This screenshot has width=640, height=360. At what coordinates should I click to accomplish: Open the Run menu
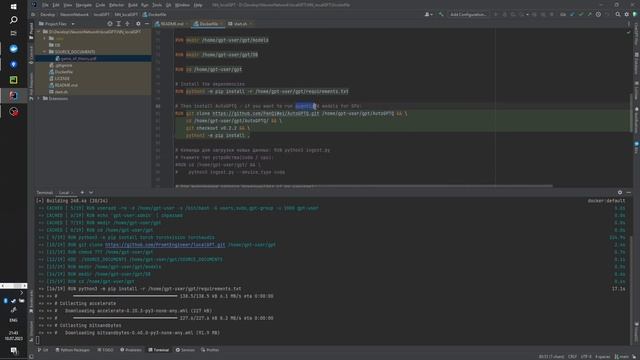pos(144,5)
